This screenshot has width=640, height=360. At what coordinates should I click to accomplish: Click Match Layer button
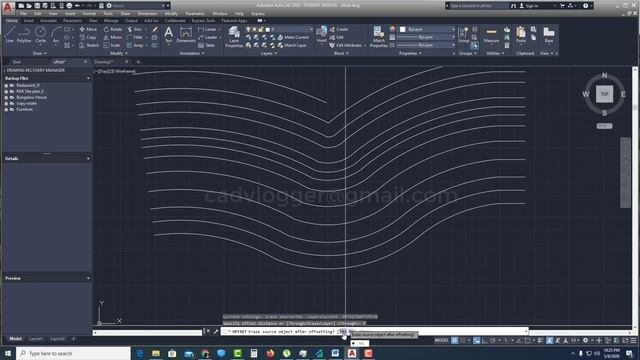pos(292,45)
